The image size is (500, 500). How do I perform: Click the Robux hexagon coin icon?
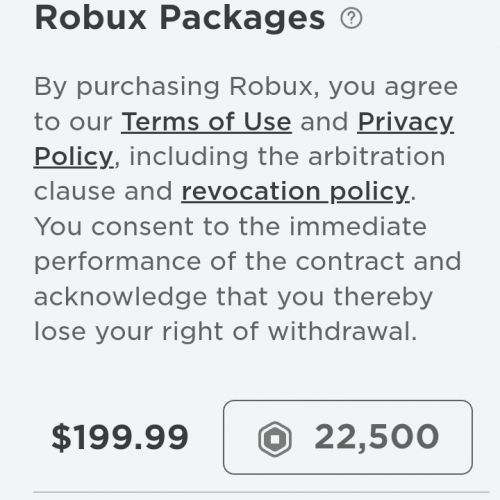275,439
